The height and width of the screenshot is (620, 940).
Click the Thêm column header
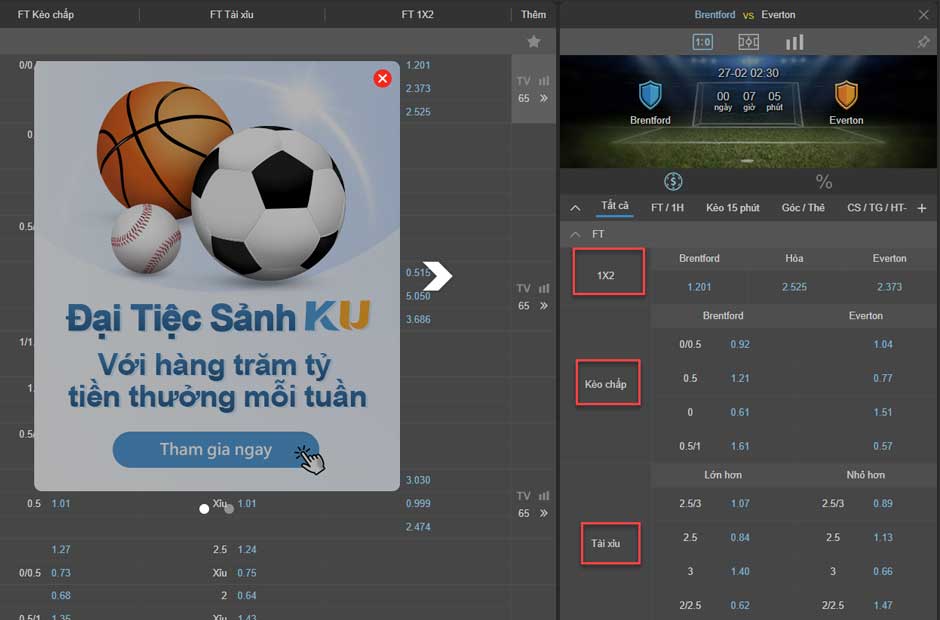click(x=534, y=14)
